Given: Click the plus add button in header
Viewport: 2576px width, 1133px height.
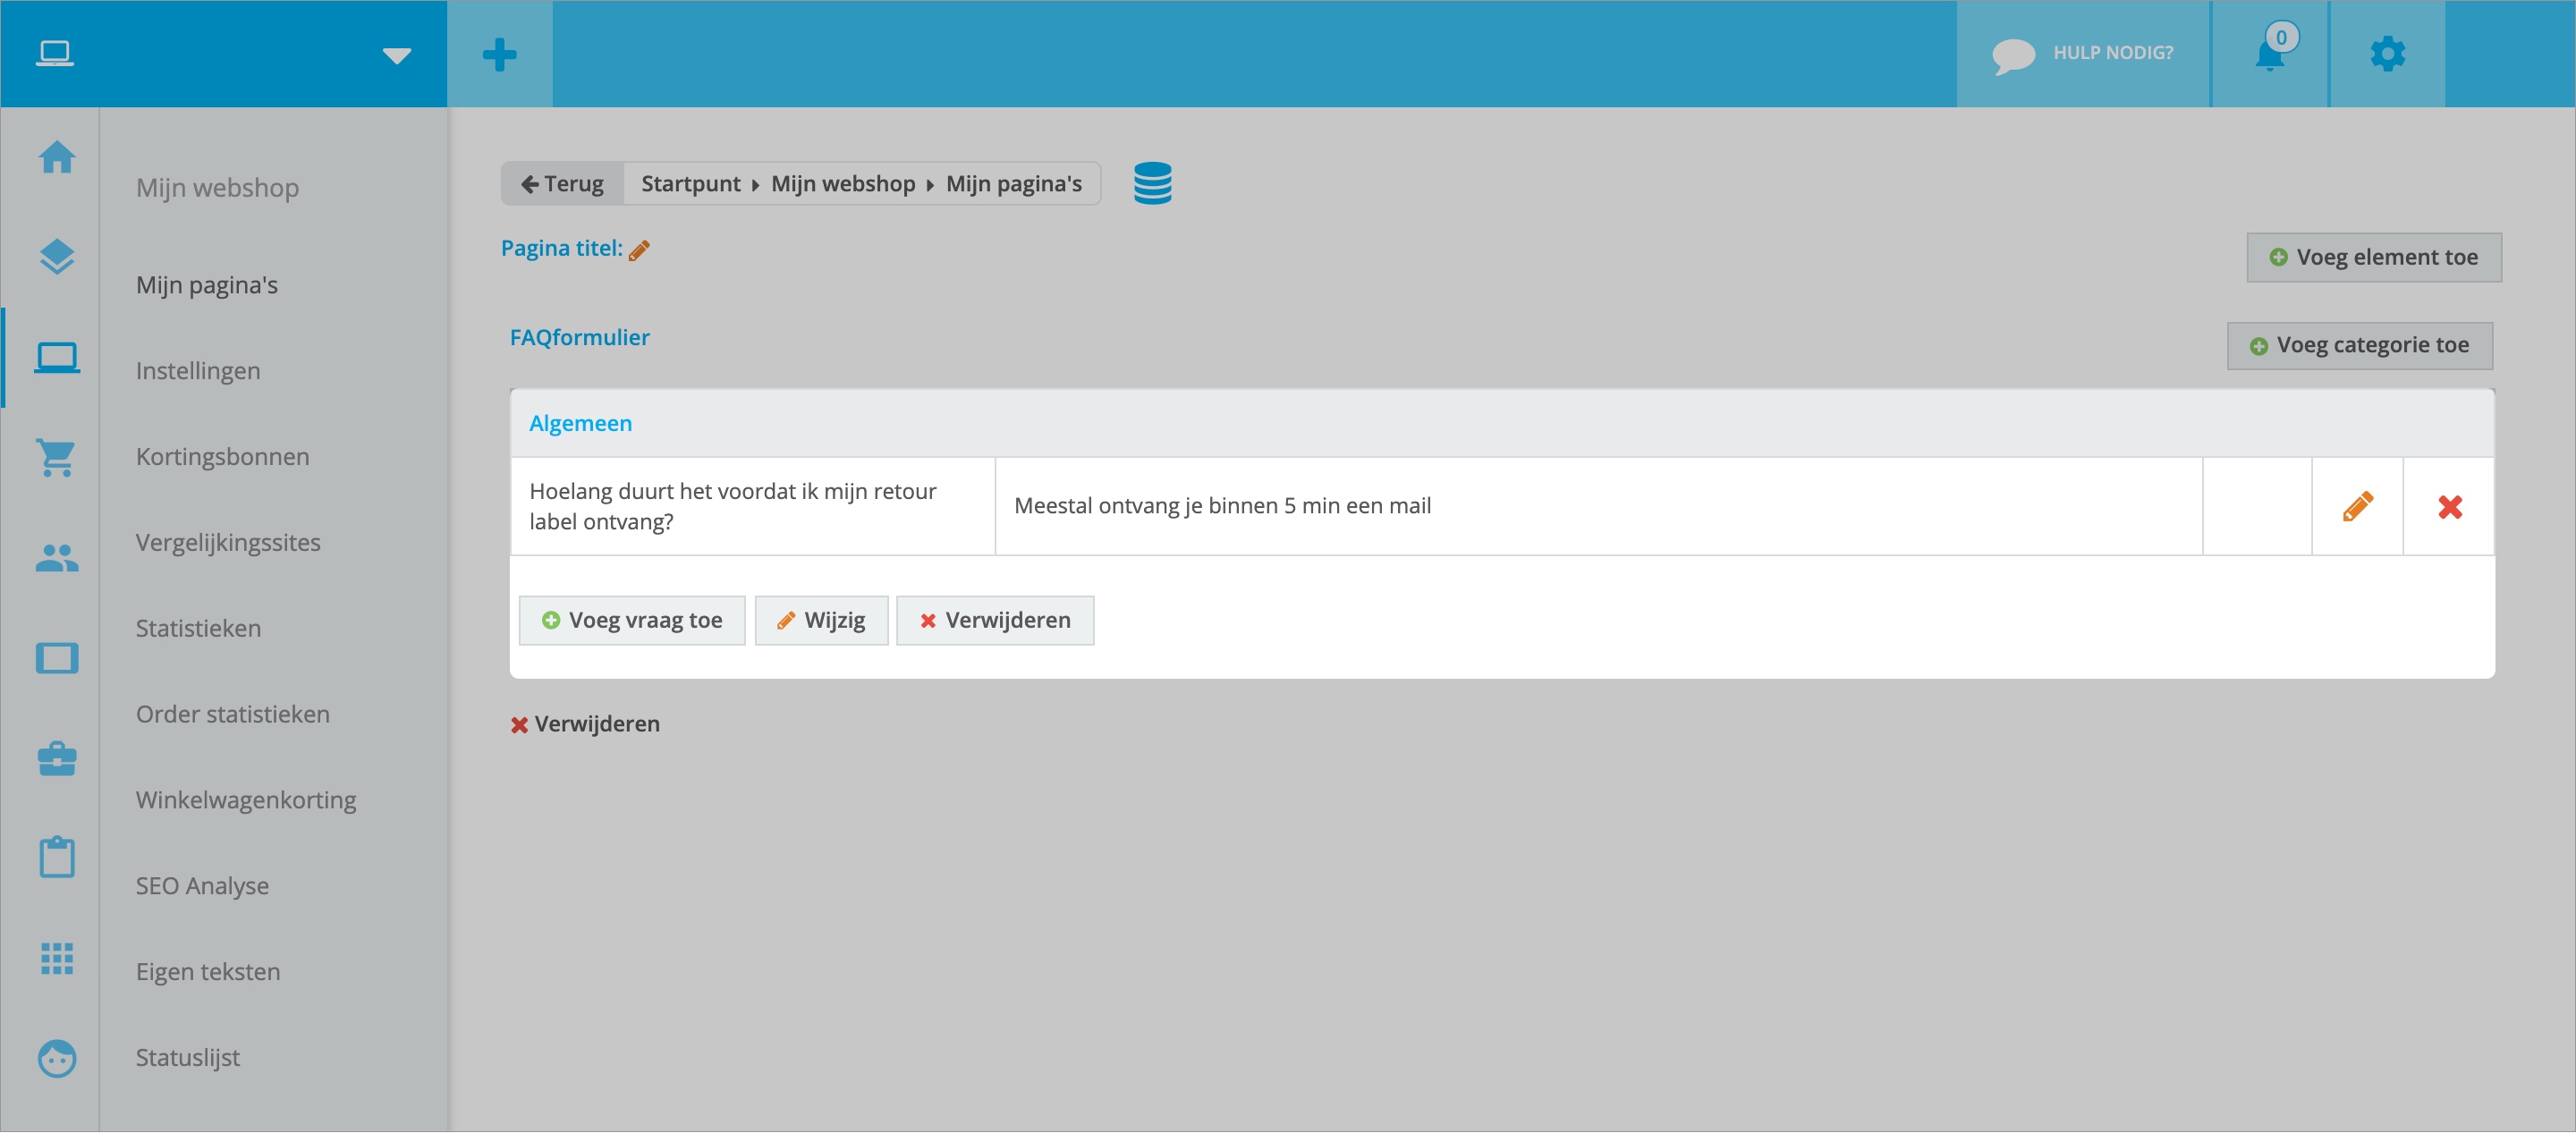Looking at the screenshot, I should pyautogui.click(x=500, y=54).
